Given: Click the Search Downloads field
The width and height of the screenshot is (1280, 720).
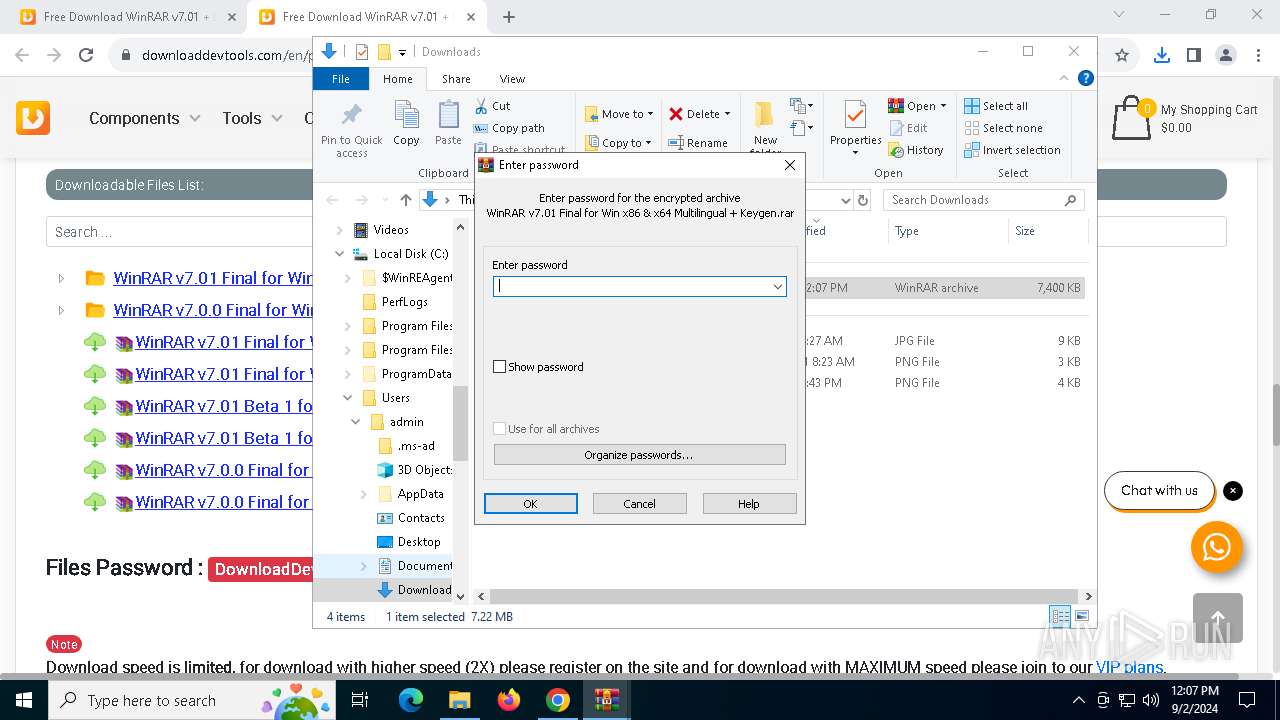Looking at the screenshot, I should 985,200.
